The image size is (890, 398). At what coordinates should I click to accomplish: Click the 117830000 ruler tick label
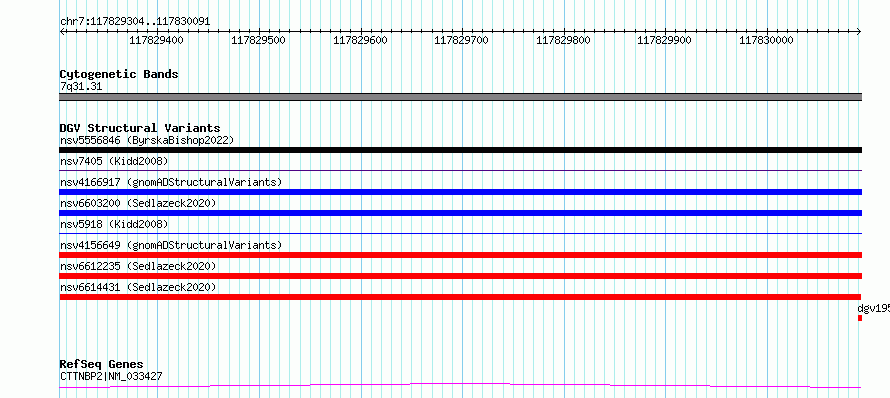pyautogui.click(x=766, y=40)
